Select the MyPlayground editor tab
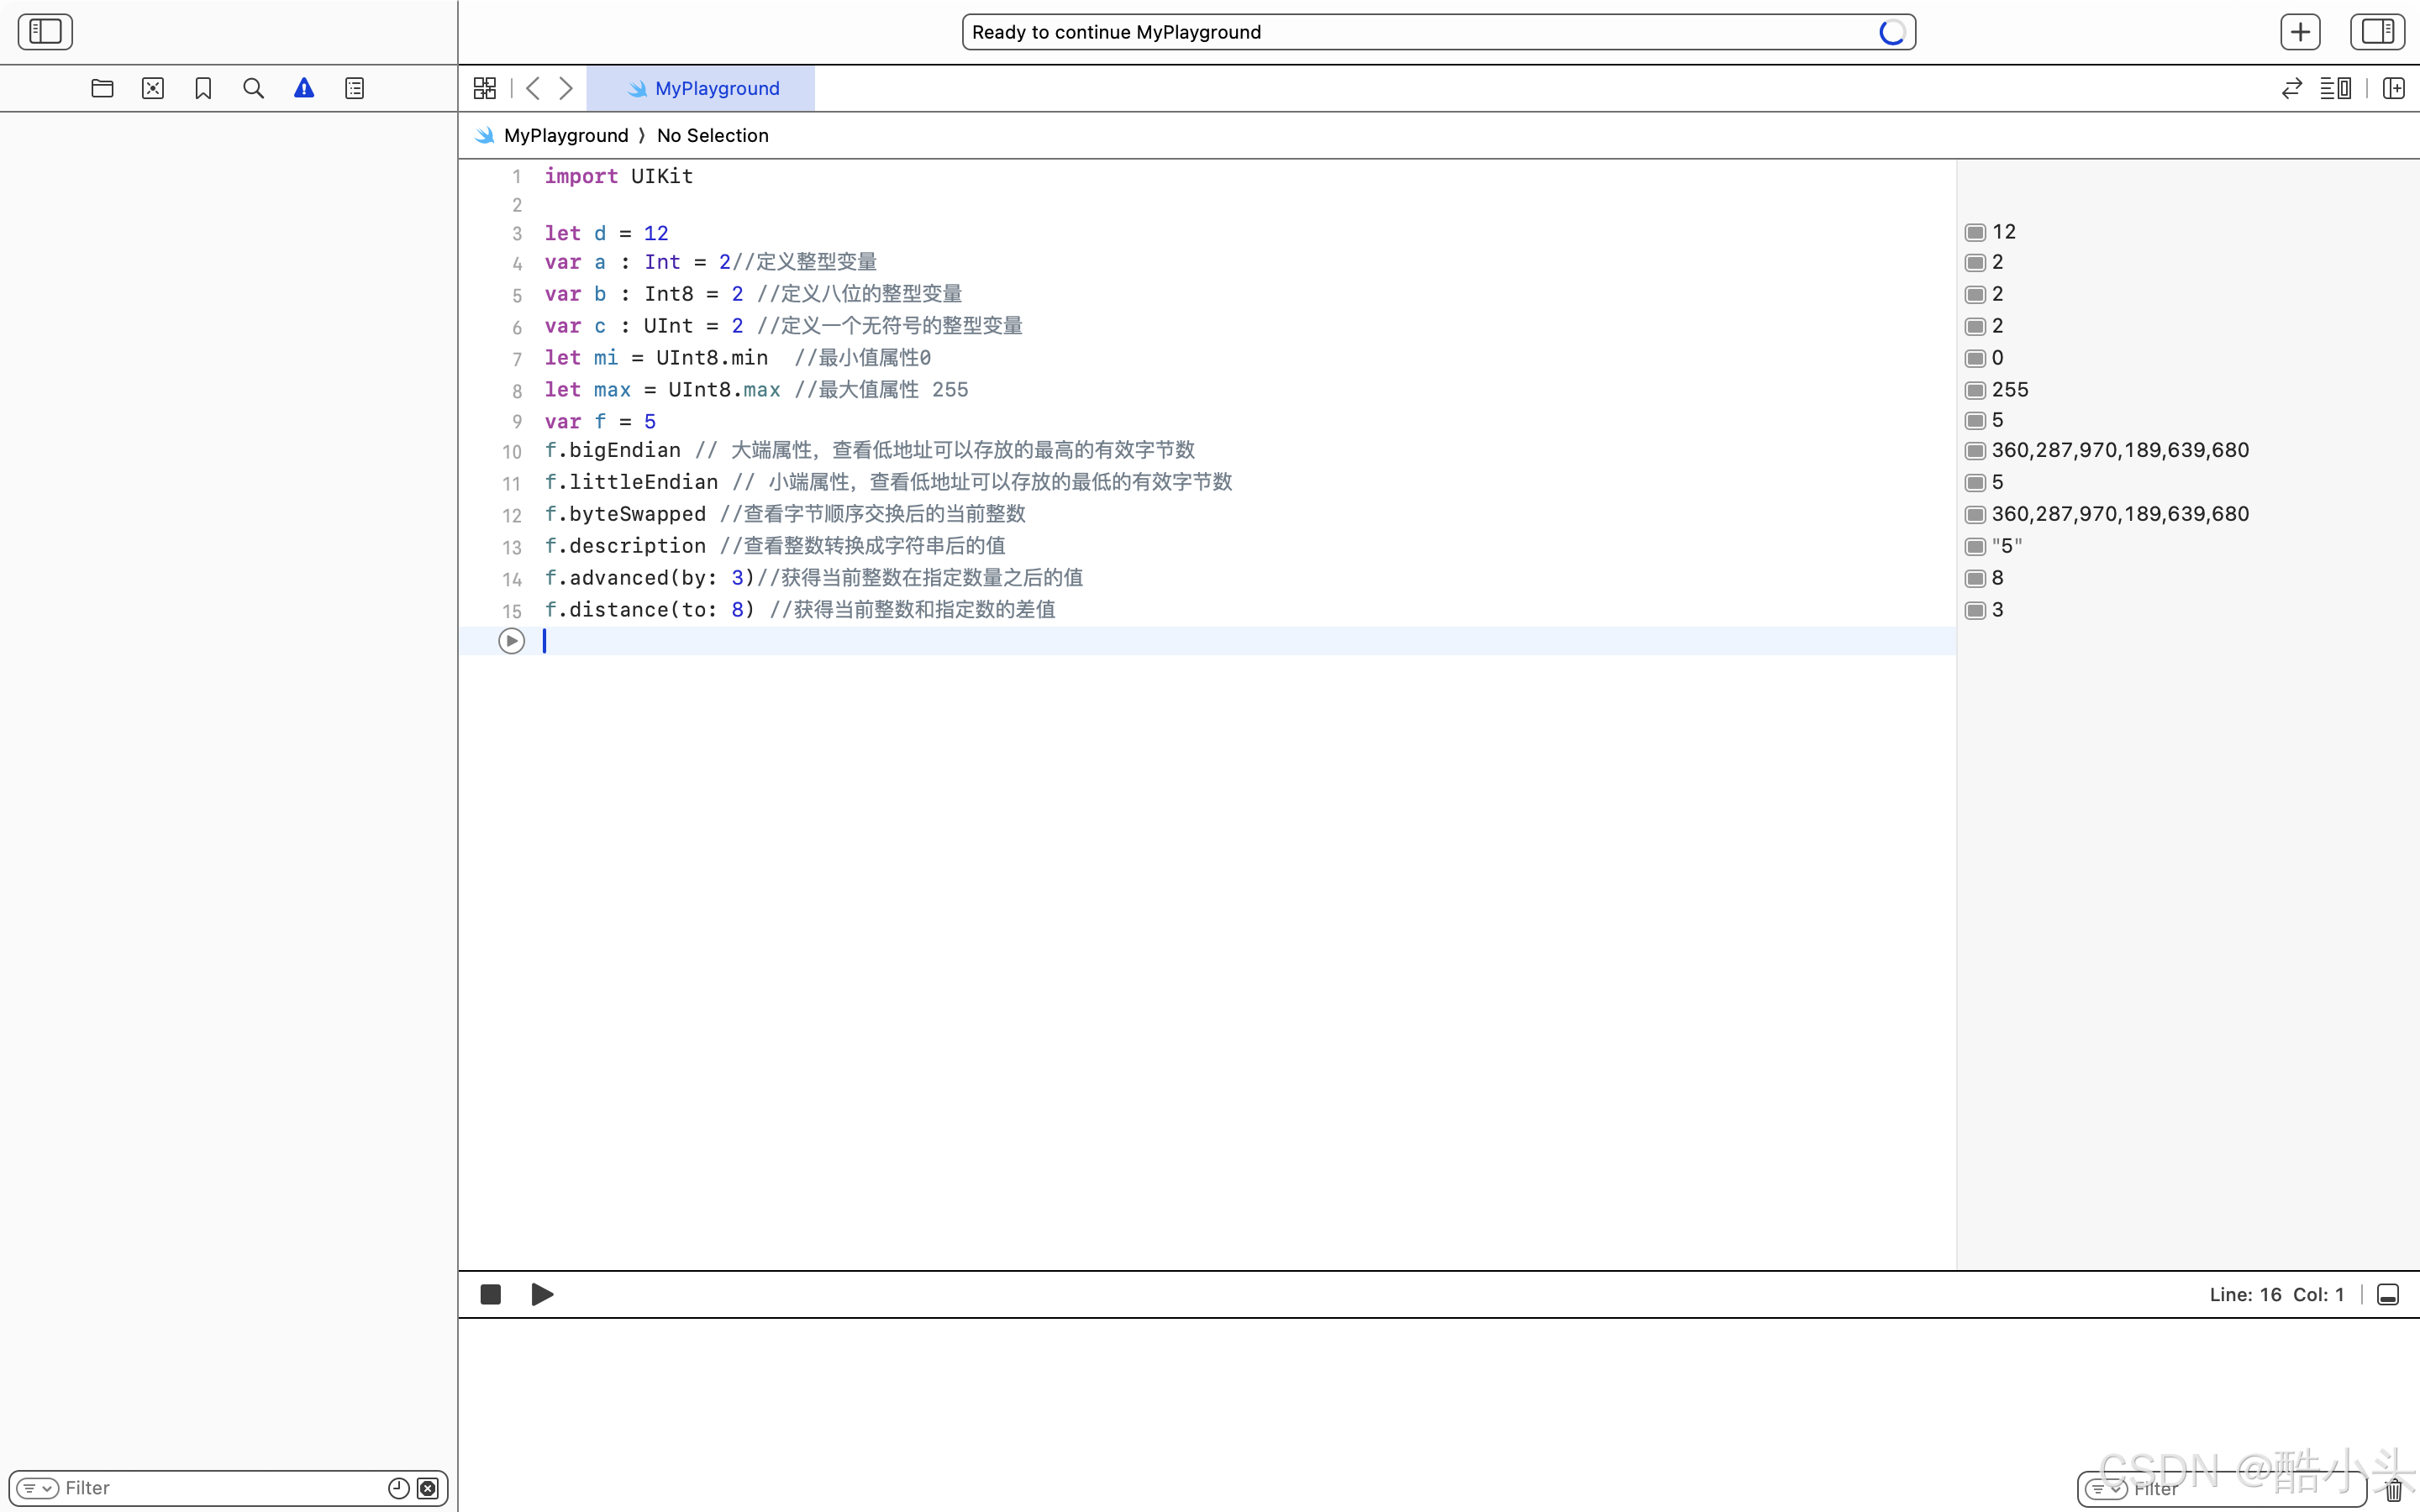 pos(701,88)
